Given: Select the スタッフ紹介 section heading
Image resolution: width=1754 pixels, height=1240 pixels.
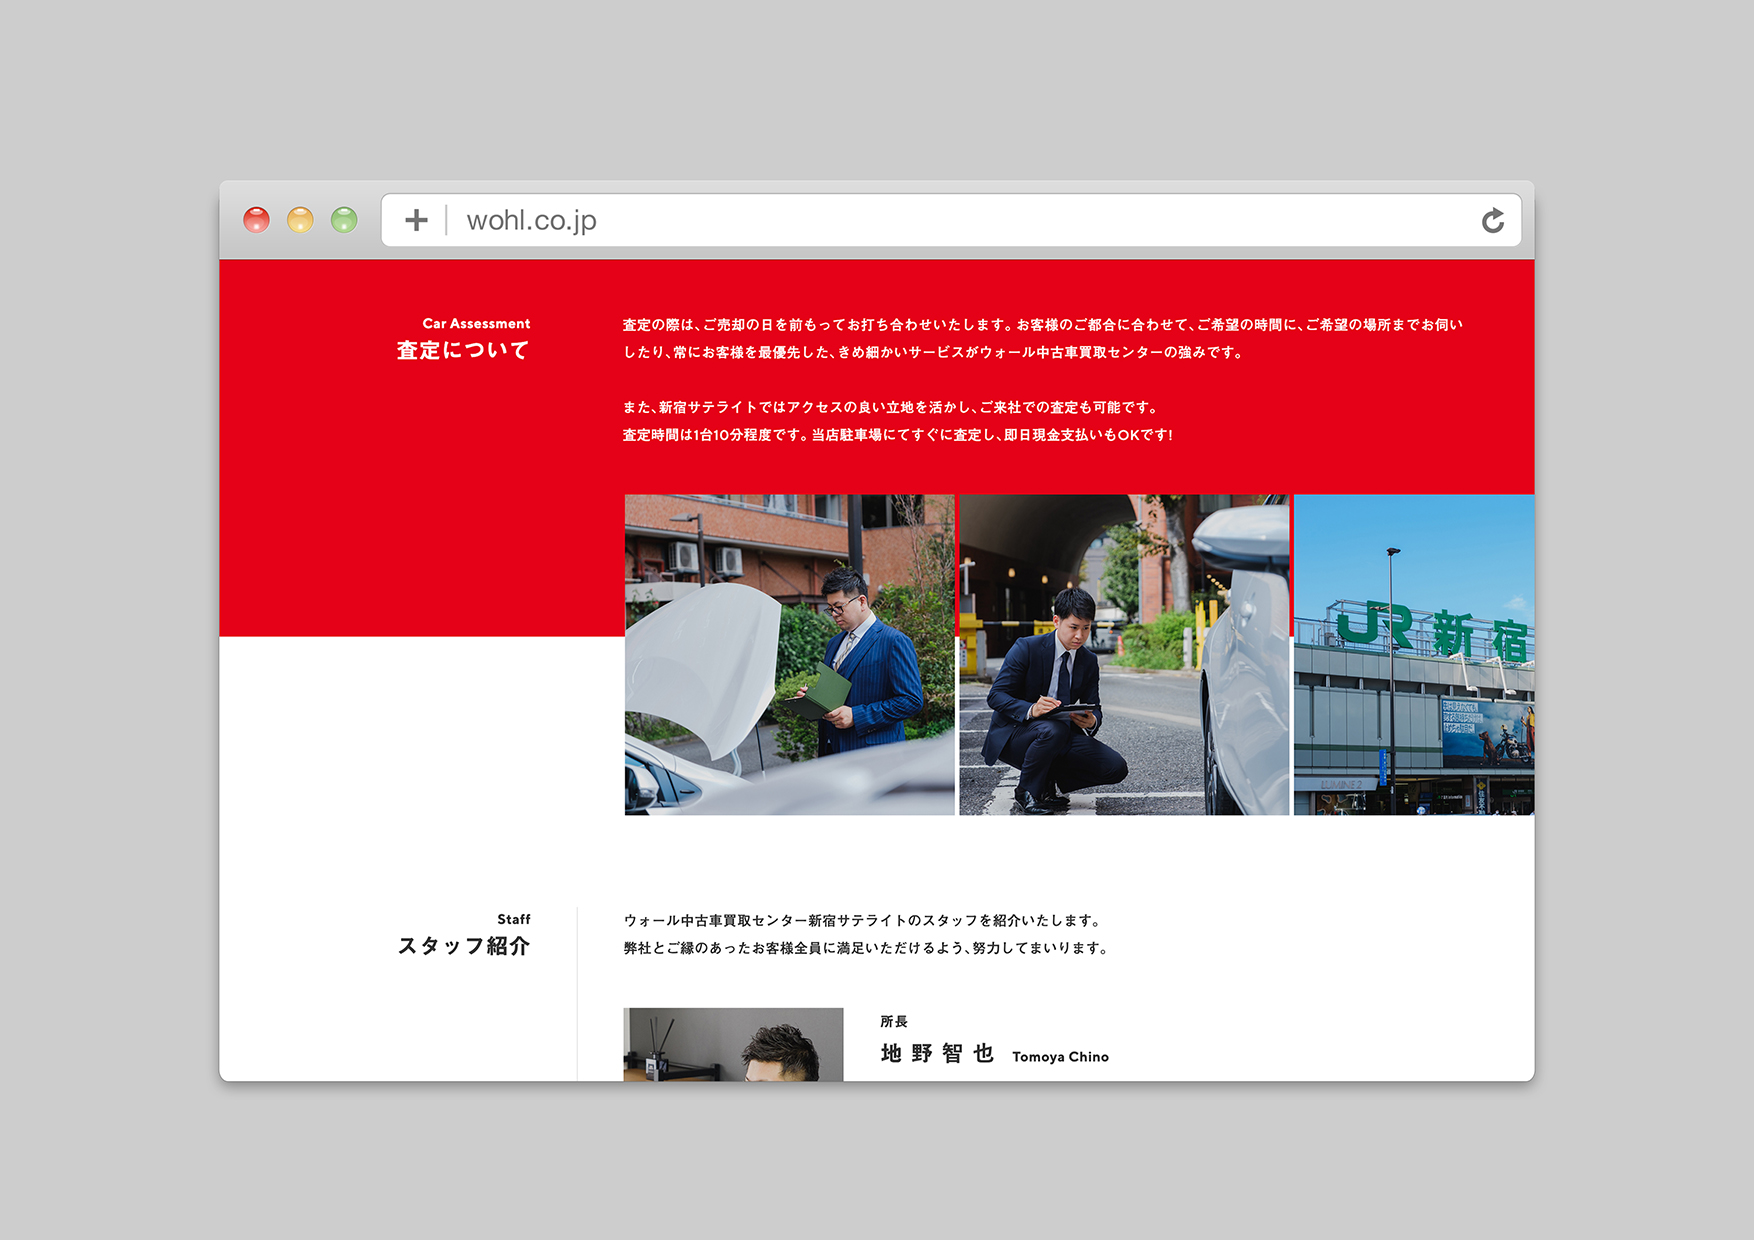Looking at the screenshot, I should click(465, 945).
